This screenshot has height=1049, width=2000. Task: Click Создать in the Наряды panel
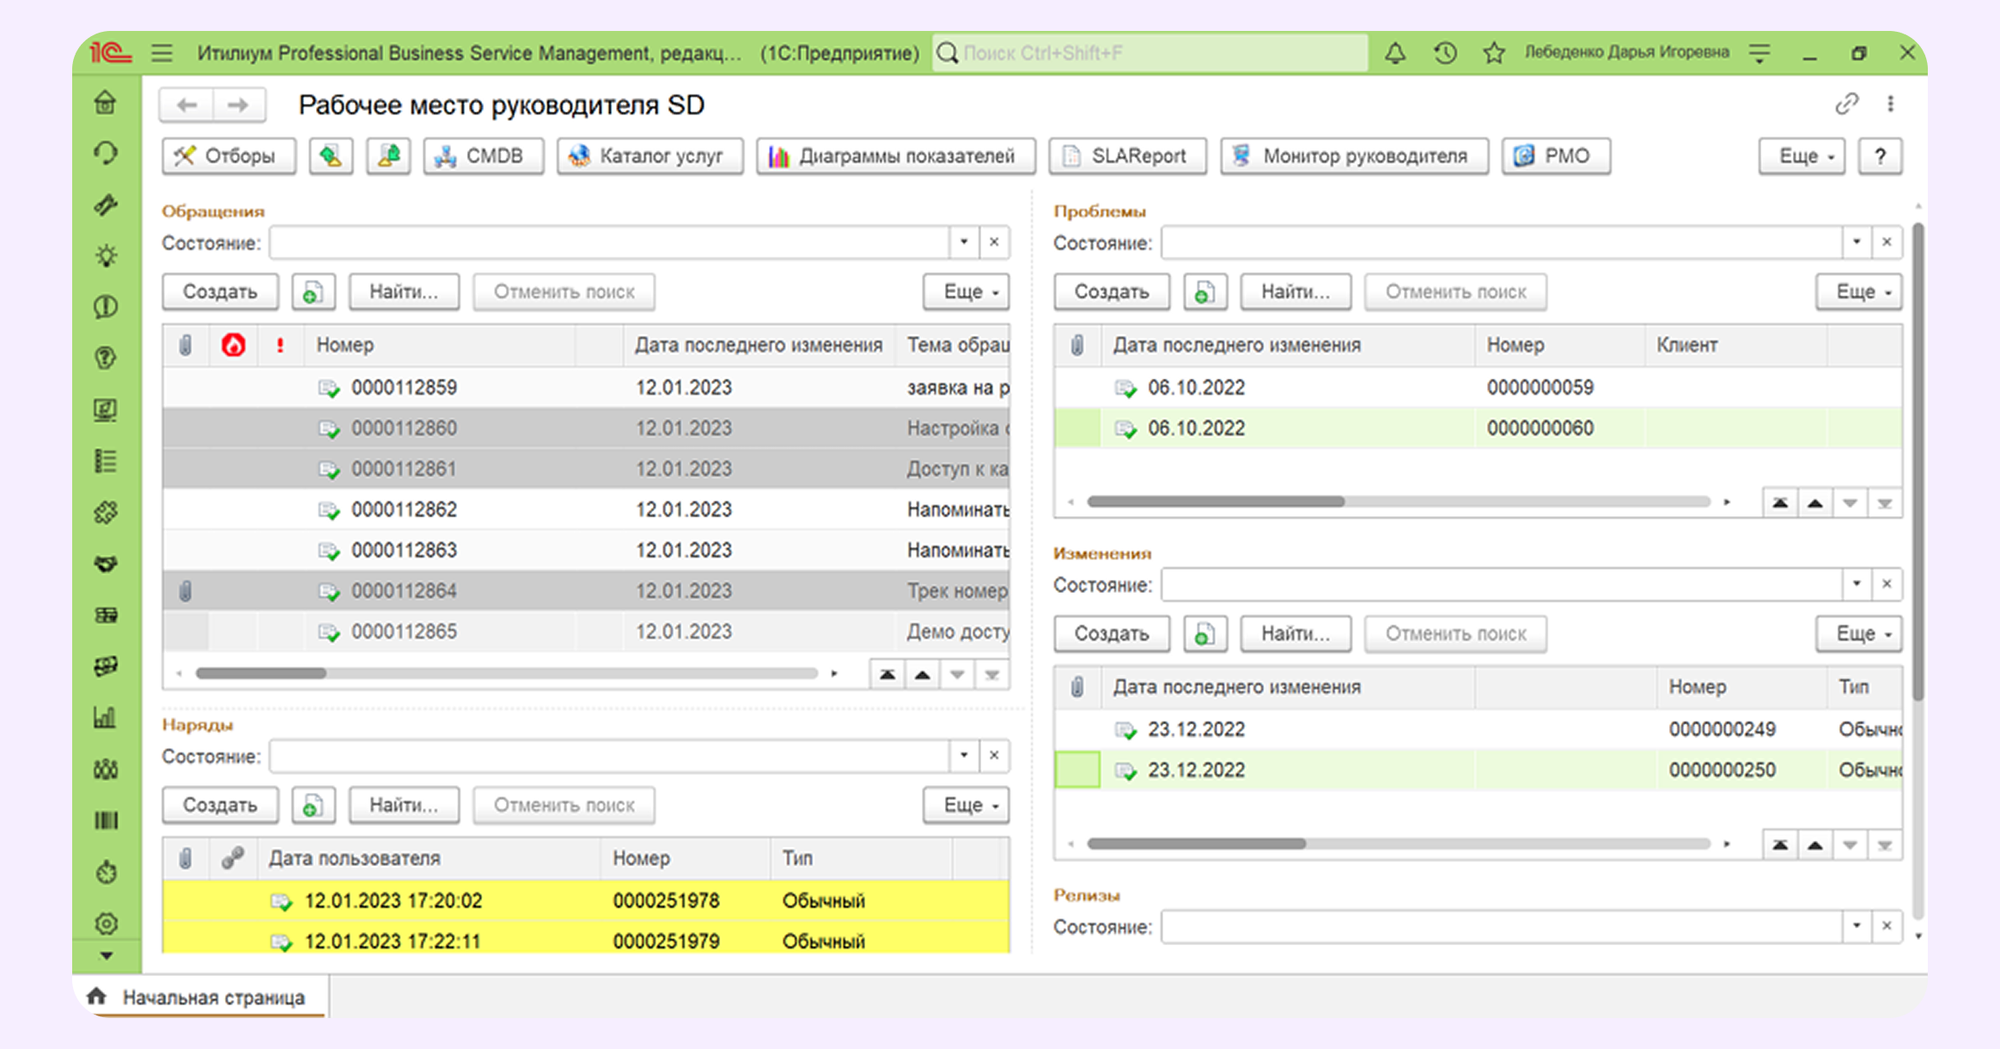(x=220, y=805)
